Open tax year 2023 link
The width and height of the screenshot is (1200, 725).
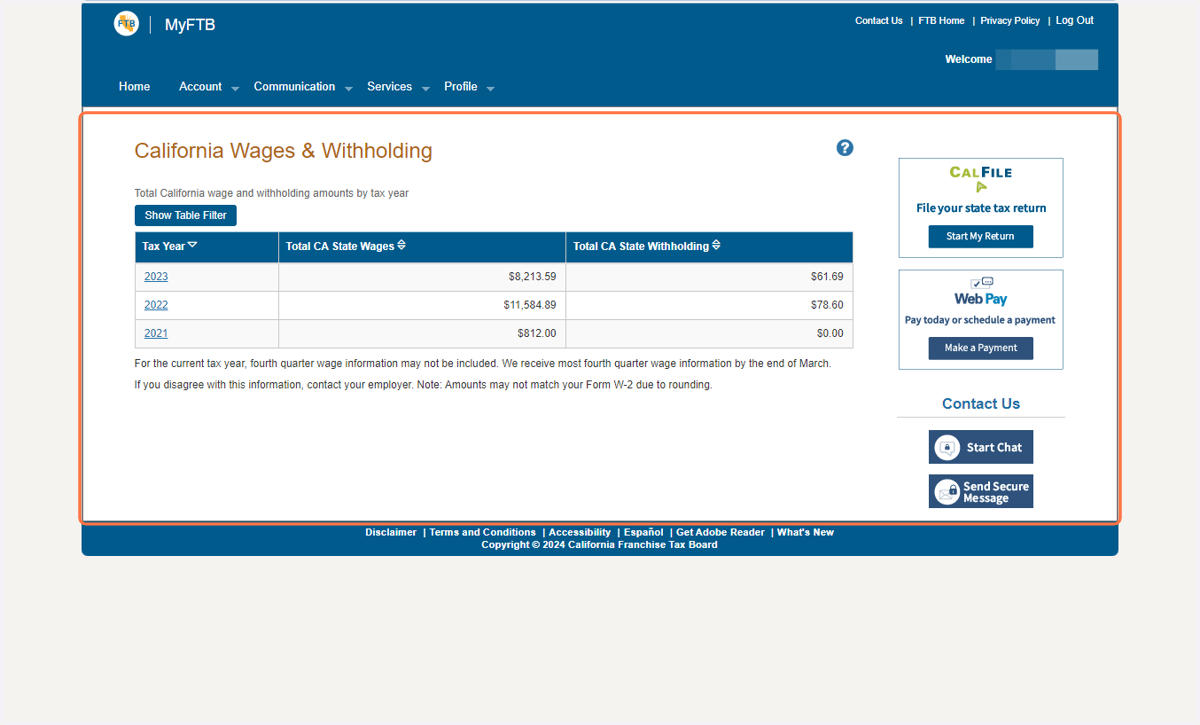156,277
